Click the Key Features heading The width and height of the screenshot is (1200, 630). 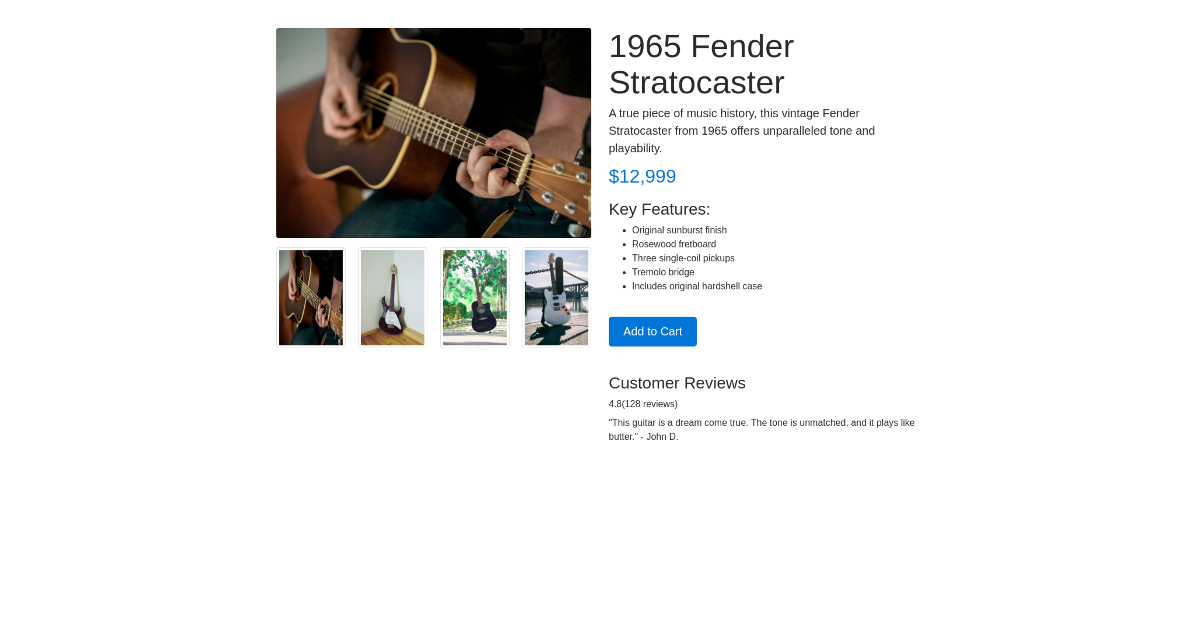(659, 209)
